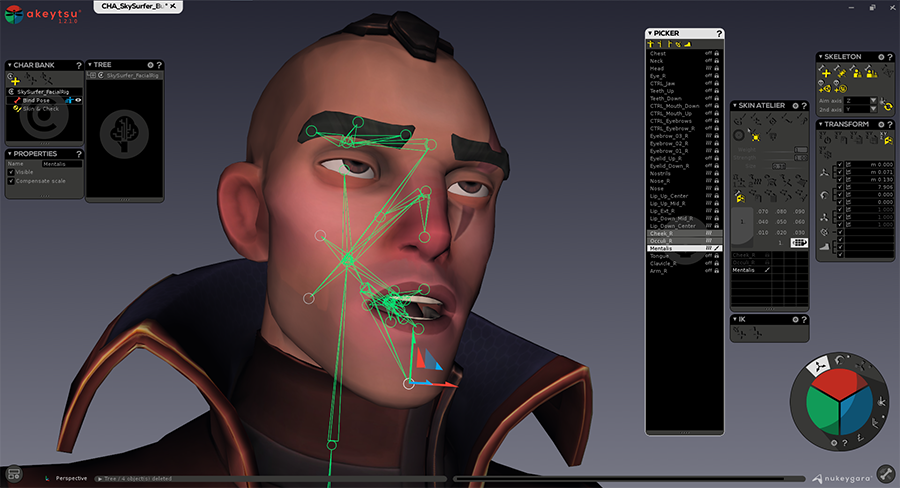
Task: Collapse the Skin Atelier panel
Action: point(735,106)
